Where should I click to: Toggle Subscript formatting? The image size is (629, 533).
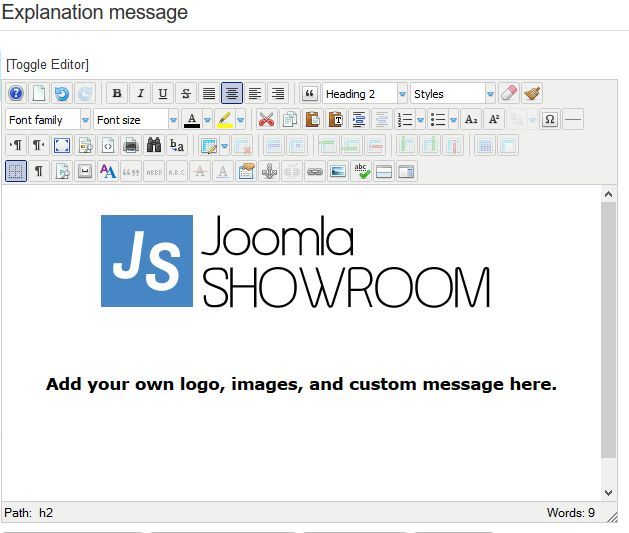pos(471,120)
